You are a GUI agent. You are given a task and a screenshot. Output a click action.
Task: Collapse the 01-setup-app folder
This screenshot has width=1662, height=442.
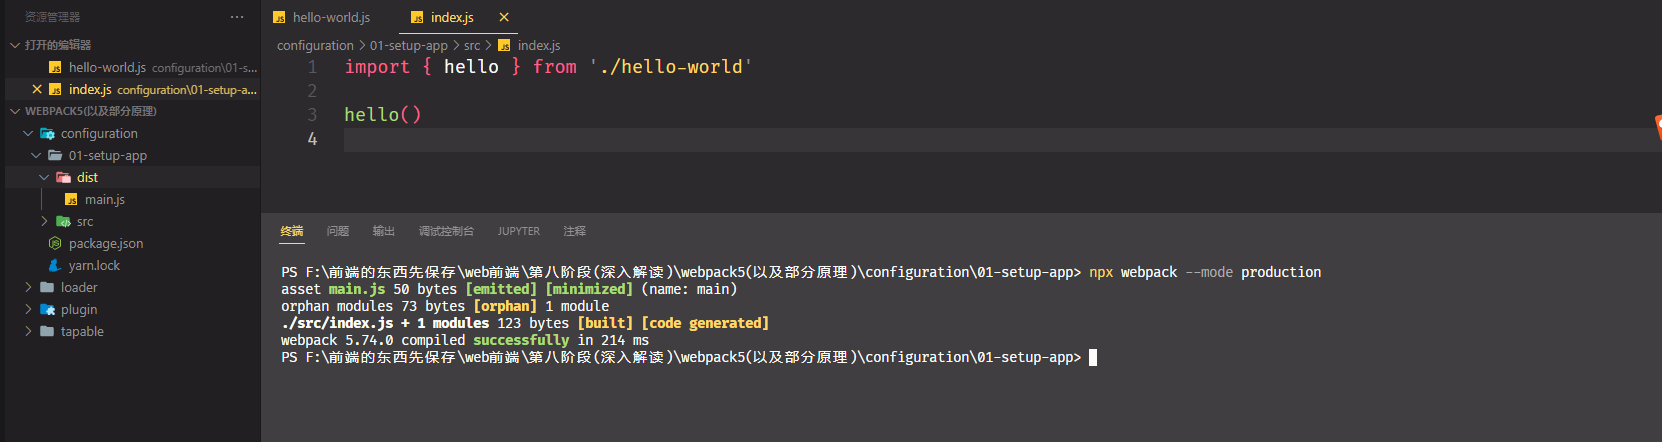36,155
